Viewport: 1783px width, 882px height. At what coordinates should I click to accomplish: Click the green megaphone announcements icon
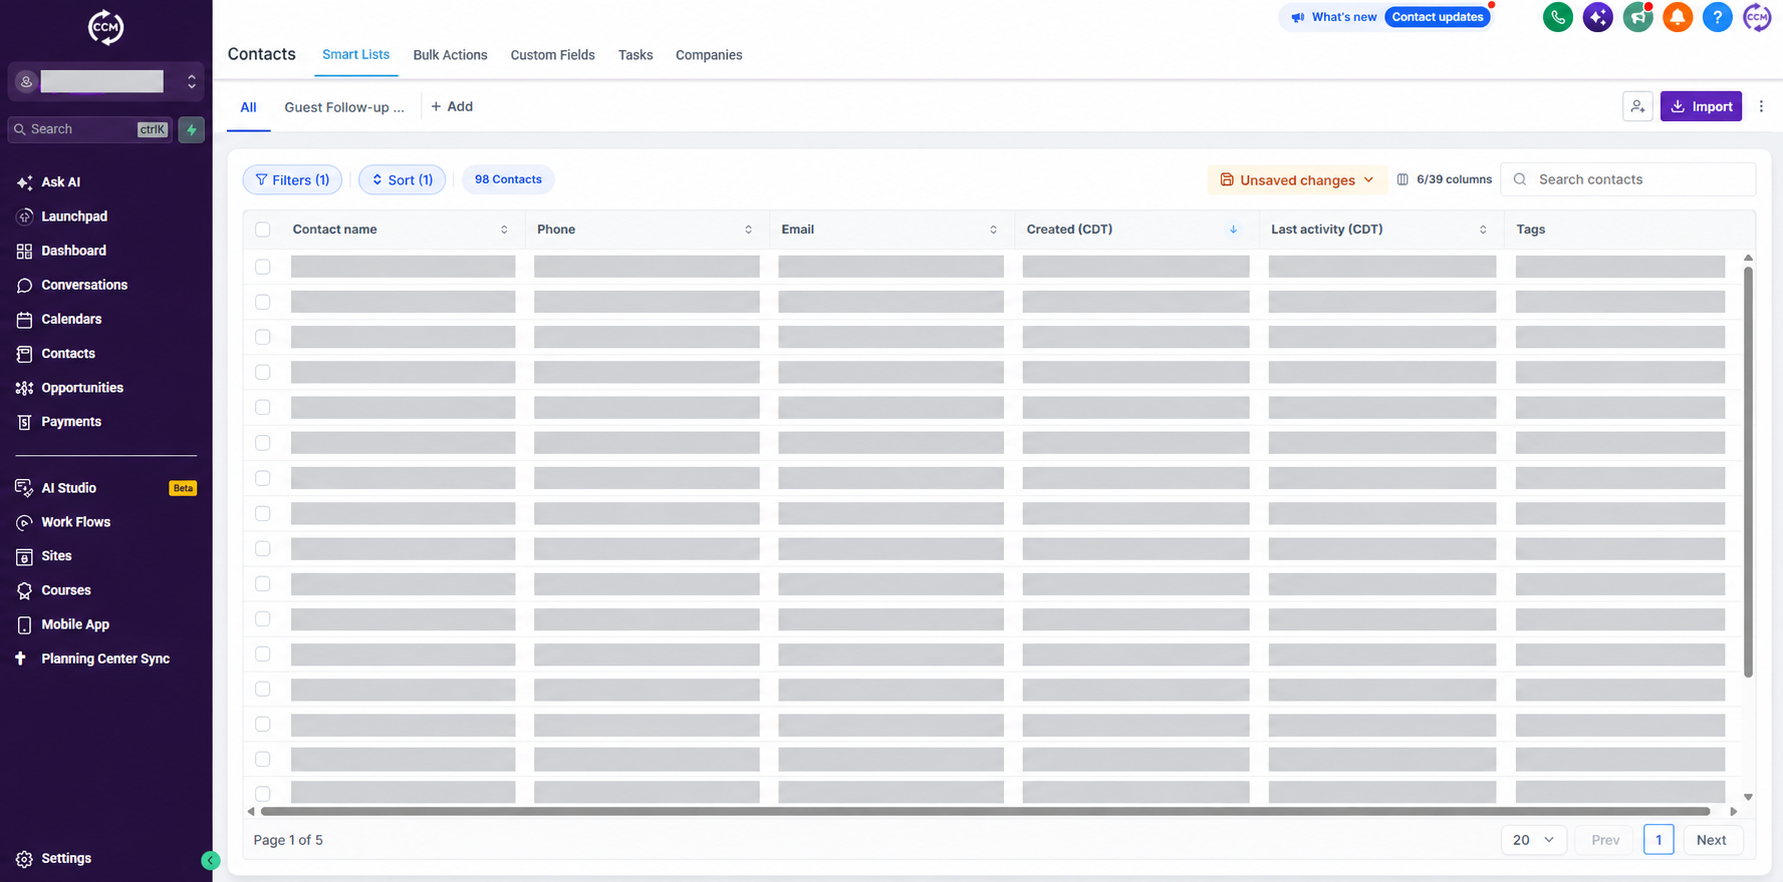pyautogui.click(x=1638, y=17)
